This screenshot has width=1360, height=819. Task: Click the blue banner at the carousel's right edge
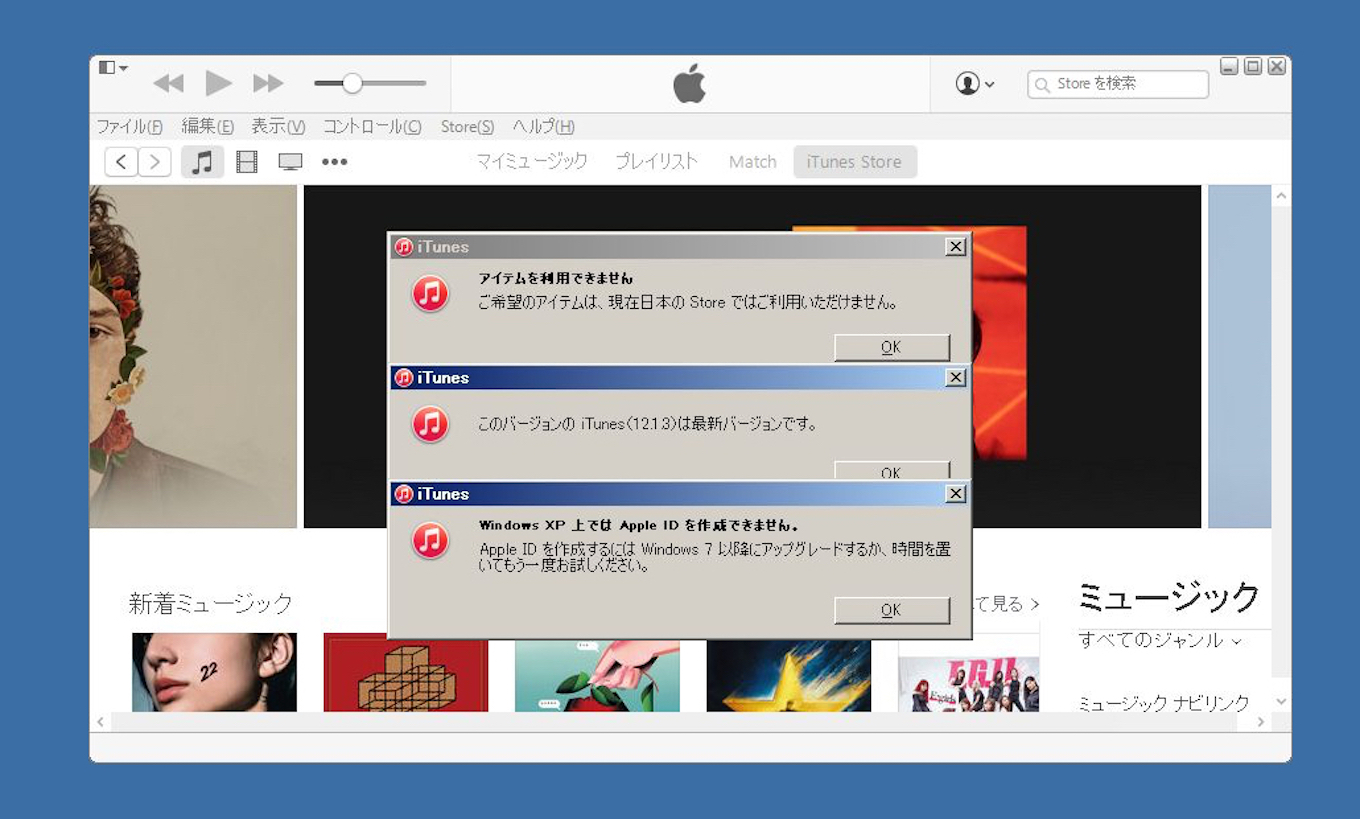(x=1240, y=356)
